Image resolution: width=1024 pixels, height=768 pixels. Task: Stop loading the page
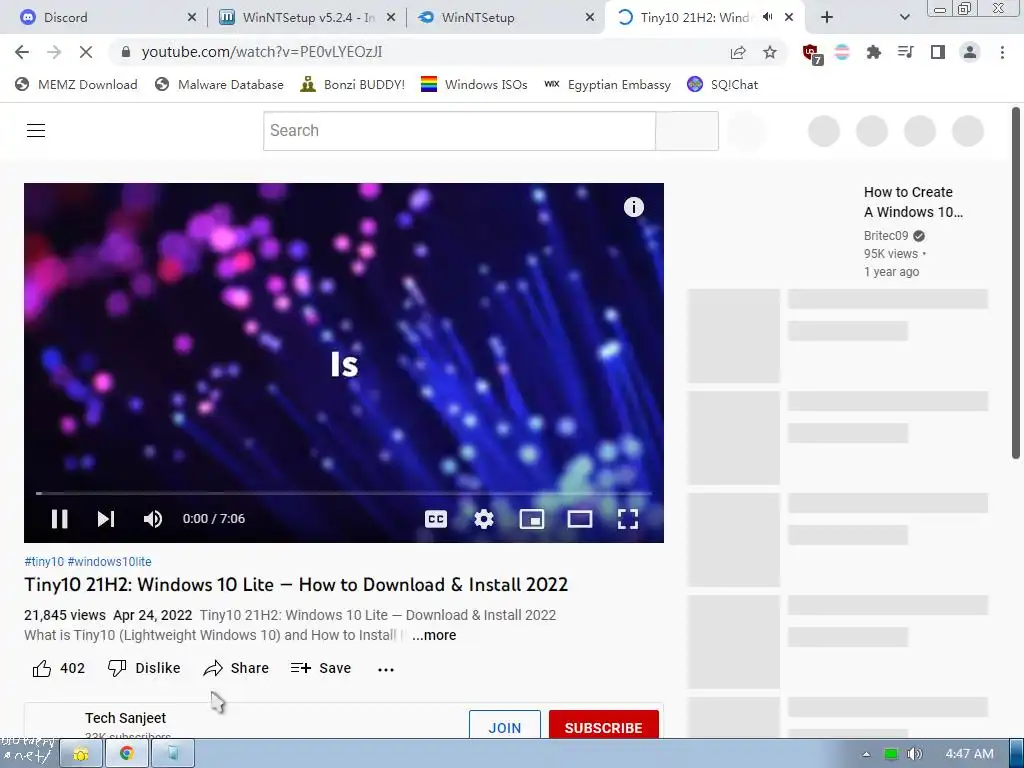[x=86, y=52]
